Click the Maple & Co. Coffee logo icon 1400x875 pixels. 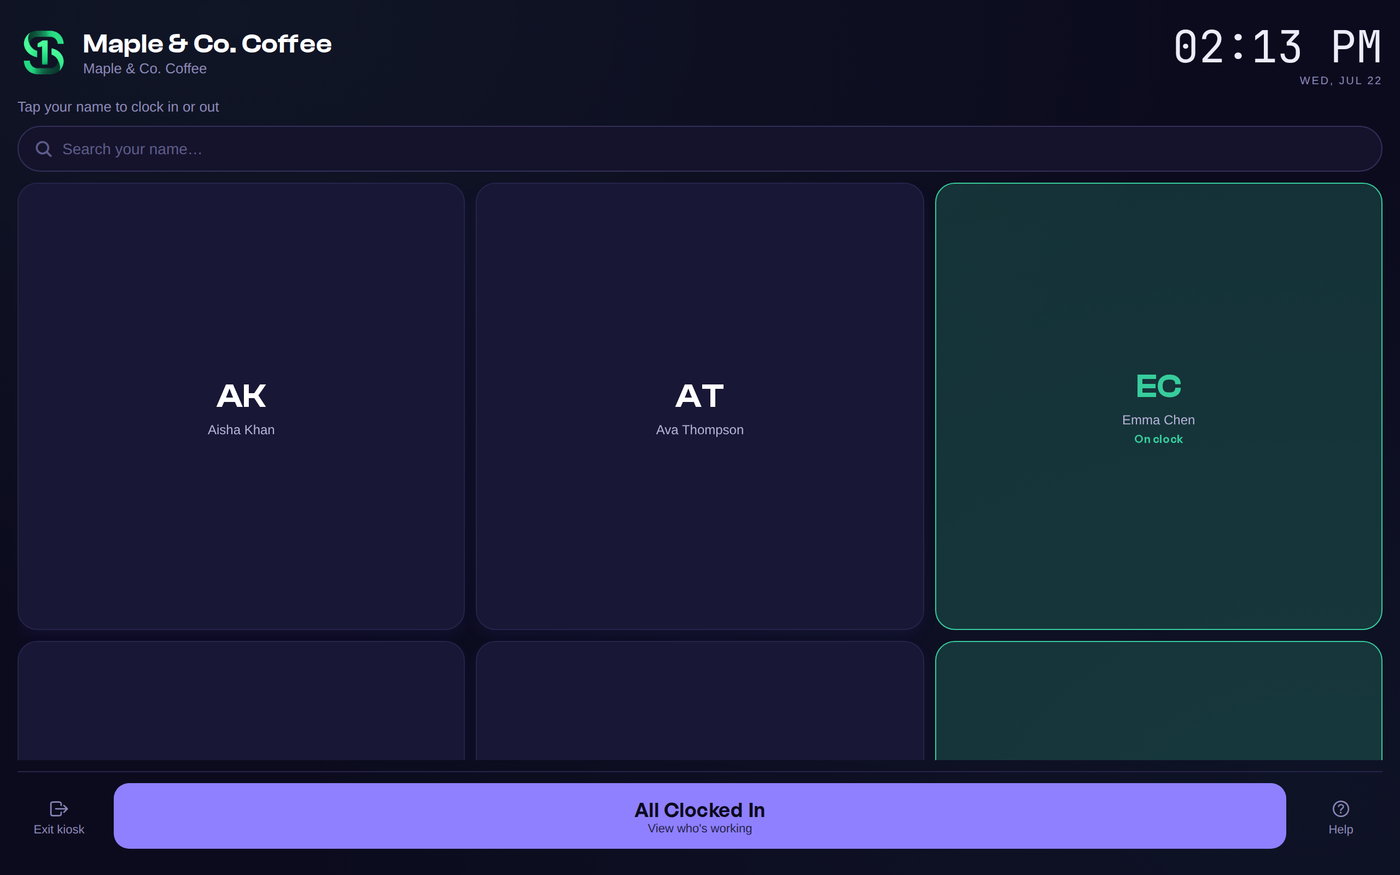coord(44,52)
